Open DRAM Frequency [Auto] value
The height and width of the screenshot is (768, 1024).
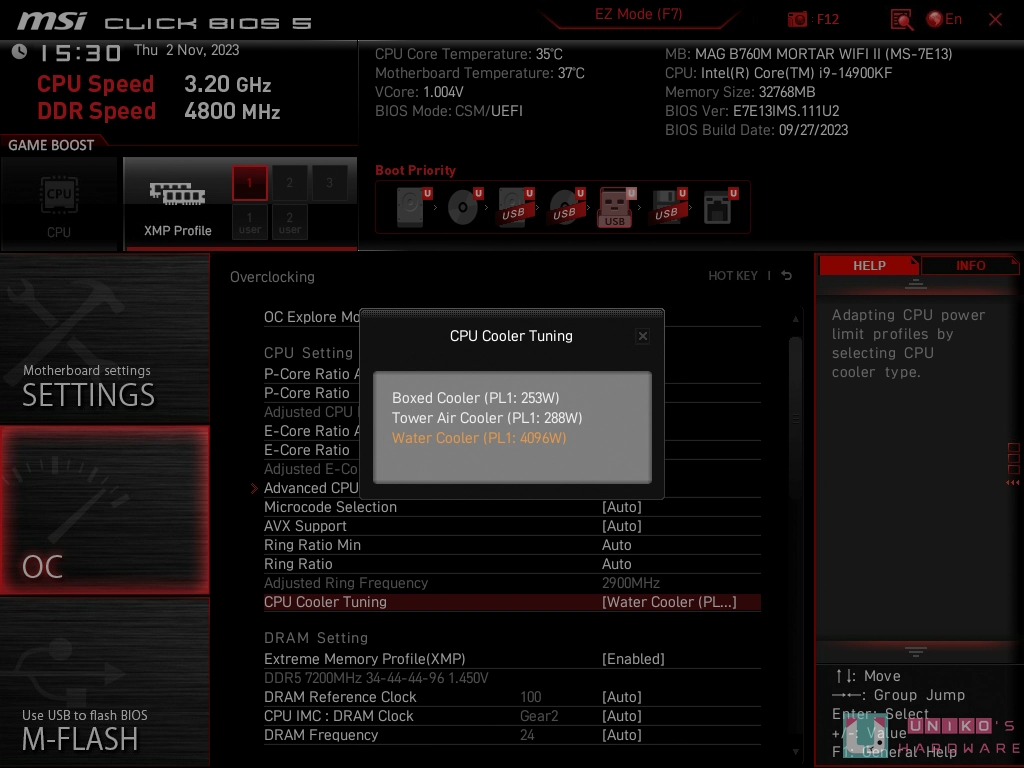(x=622, y=735)
